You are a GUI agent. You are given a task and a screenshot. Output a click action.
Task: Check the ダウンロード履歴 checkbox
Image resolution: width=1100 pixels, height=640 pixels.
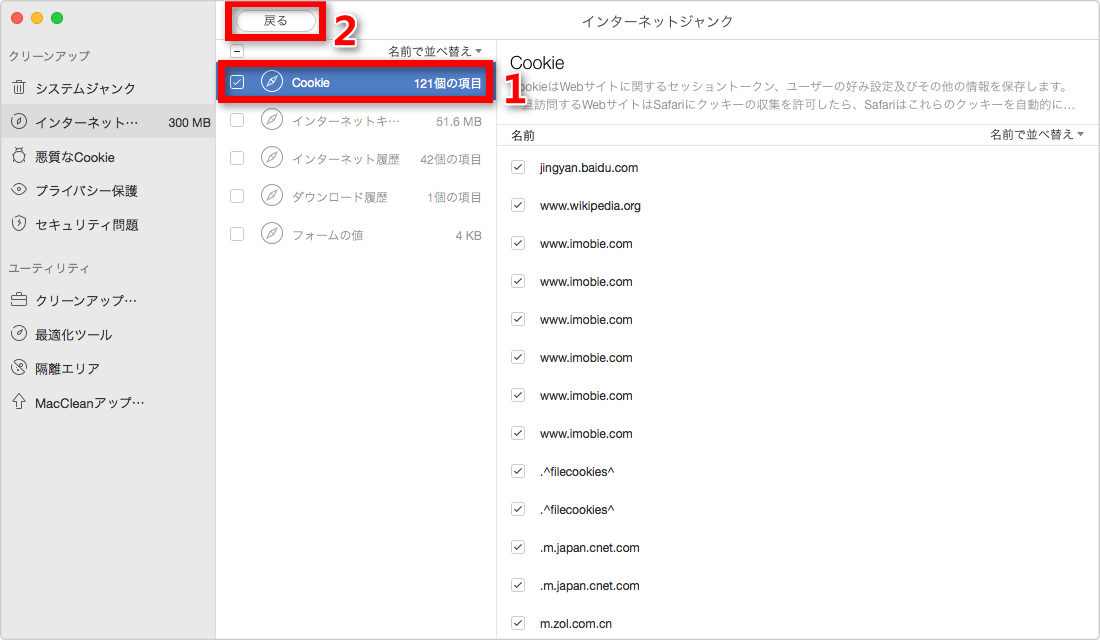[x=237, y=196]
